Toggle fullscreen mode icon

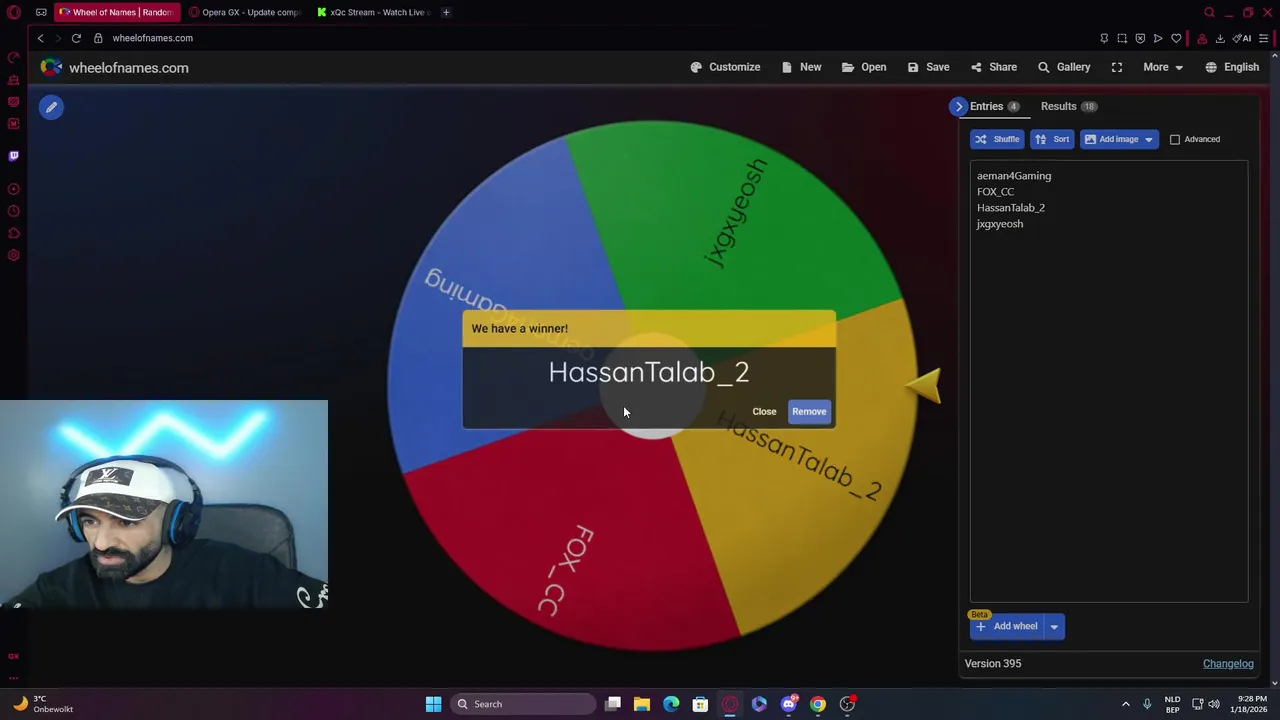pyautogui.click(x=1117, y=67)
